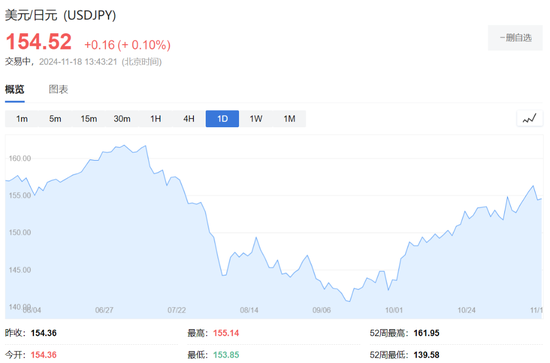Switch to the 图表 chart tab

coord(58,89)
